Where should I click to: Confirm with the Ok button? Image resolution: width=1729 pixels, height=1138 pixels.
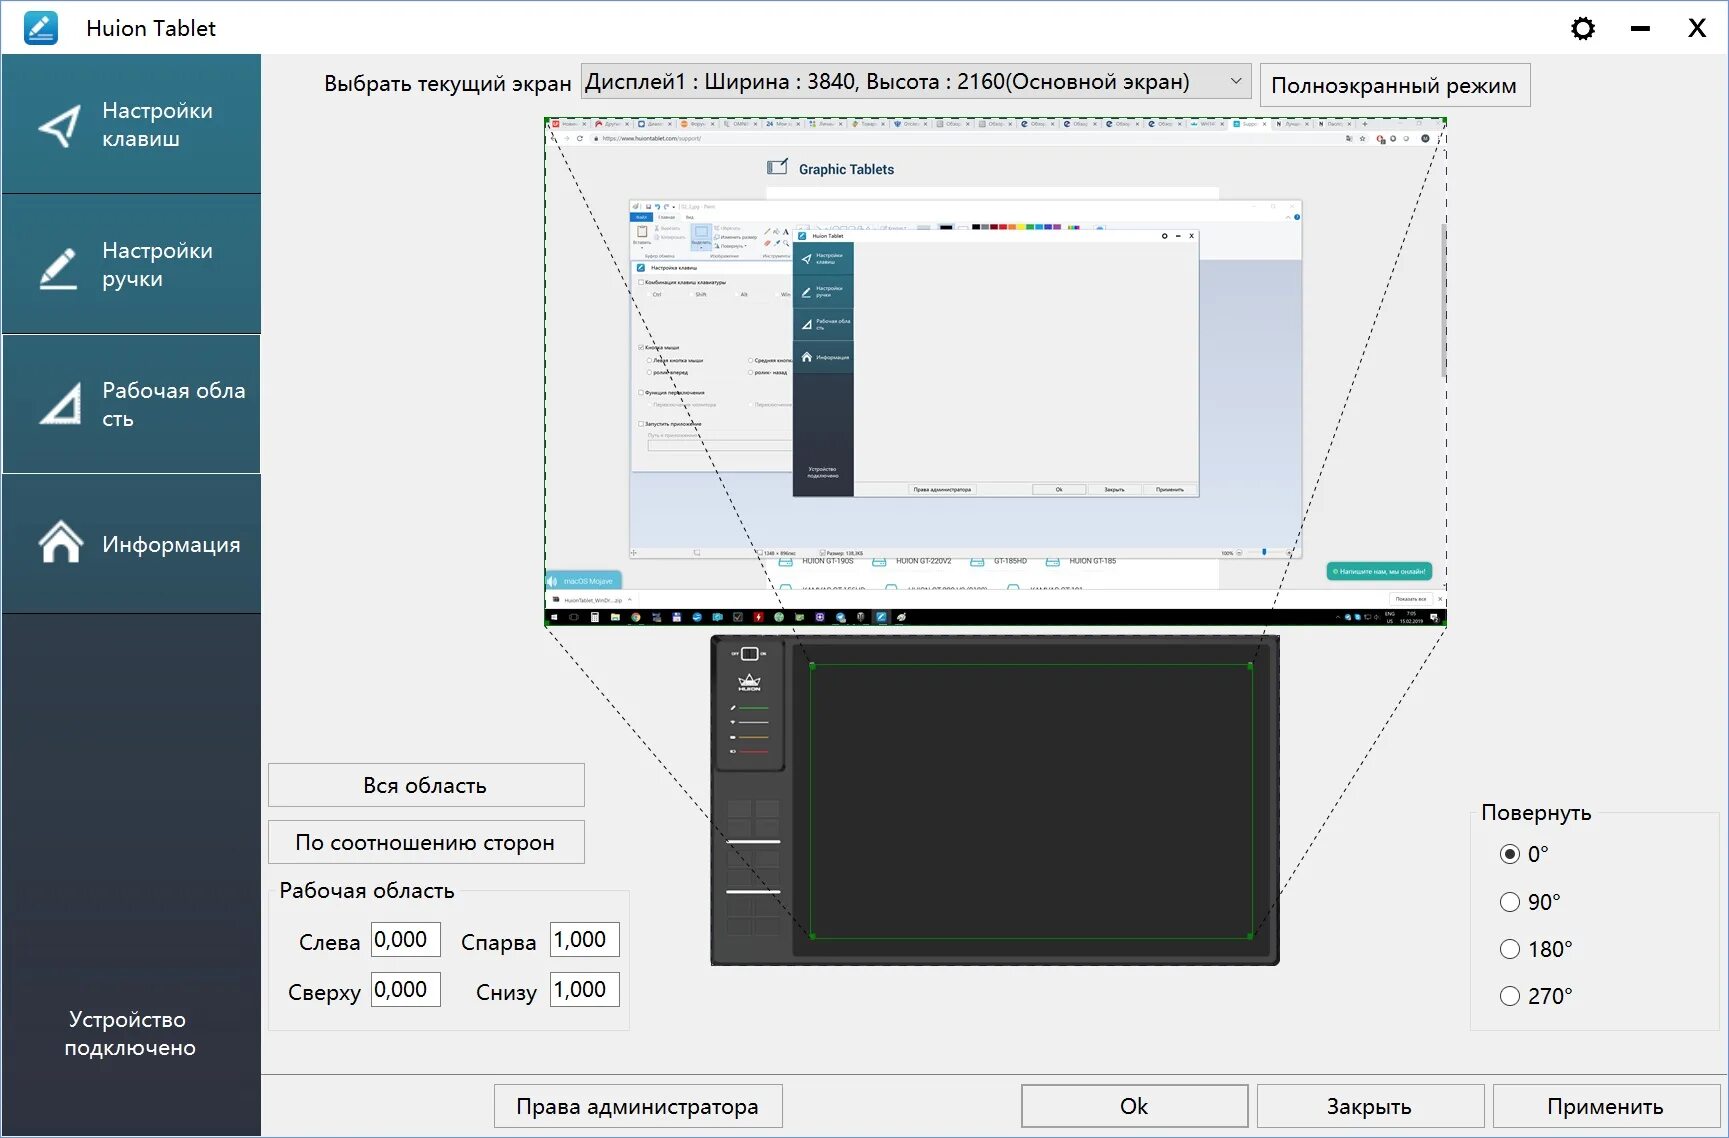(x=1134, y=1106)
